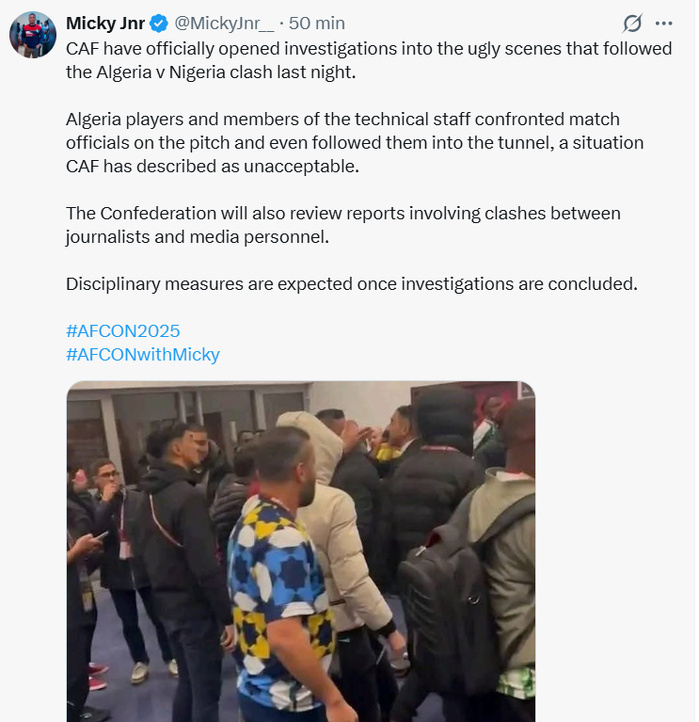Open Micky Jnr's profile picture avatar
699x722 pixels.
coord(33,35)
